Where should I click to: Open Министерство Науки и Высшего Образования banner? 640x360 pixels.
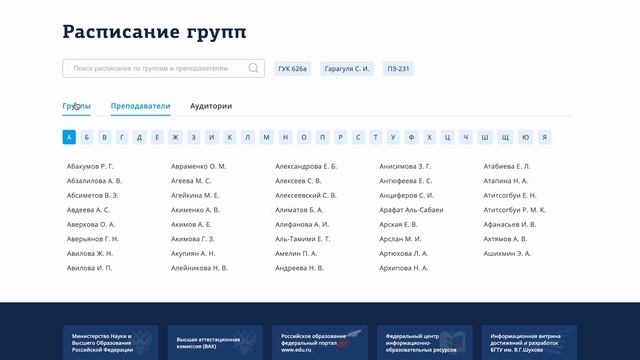coord(111,343)
